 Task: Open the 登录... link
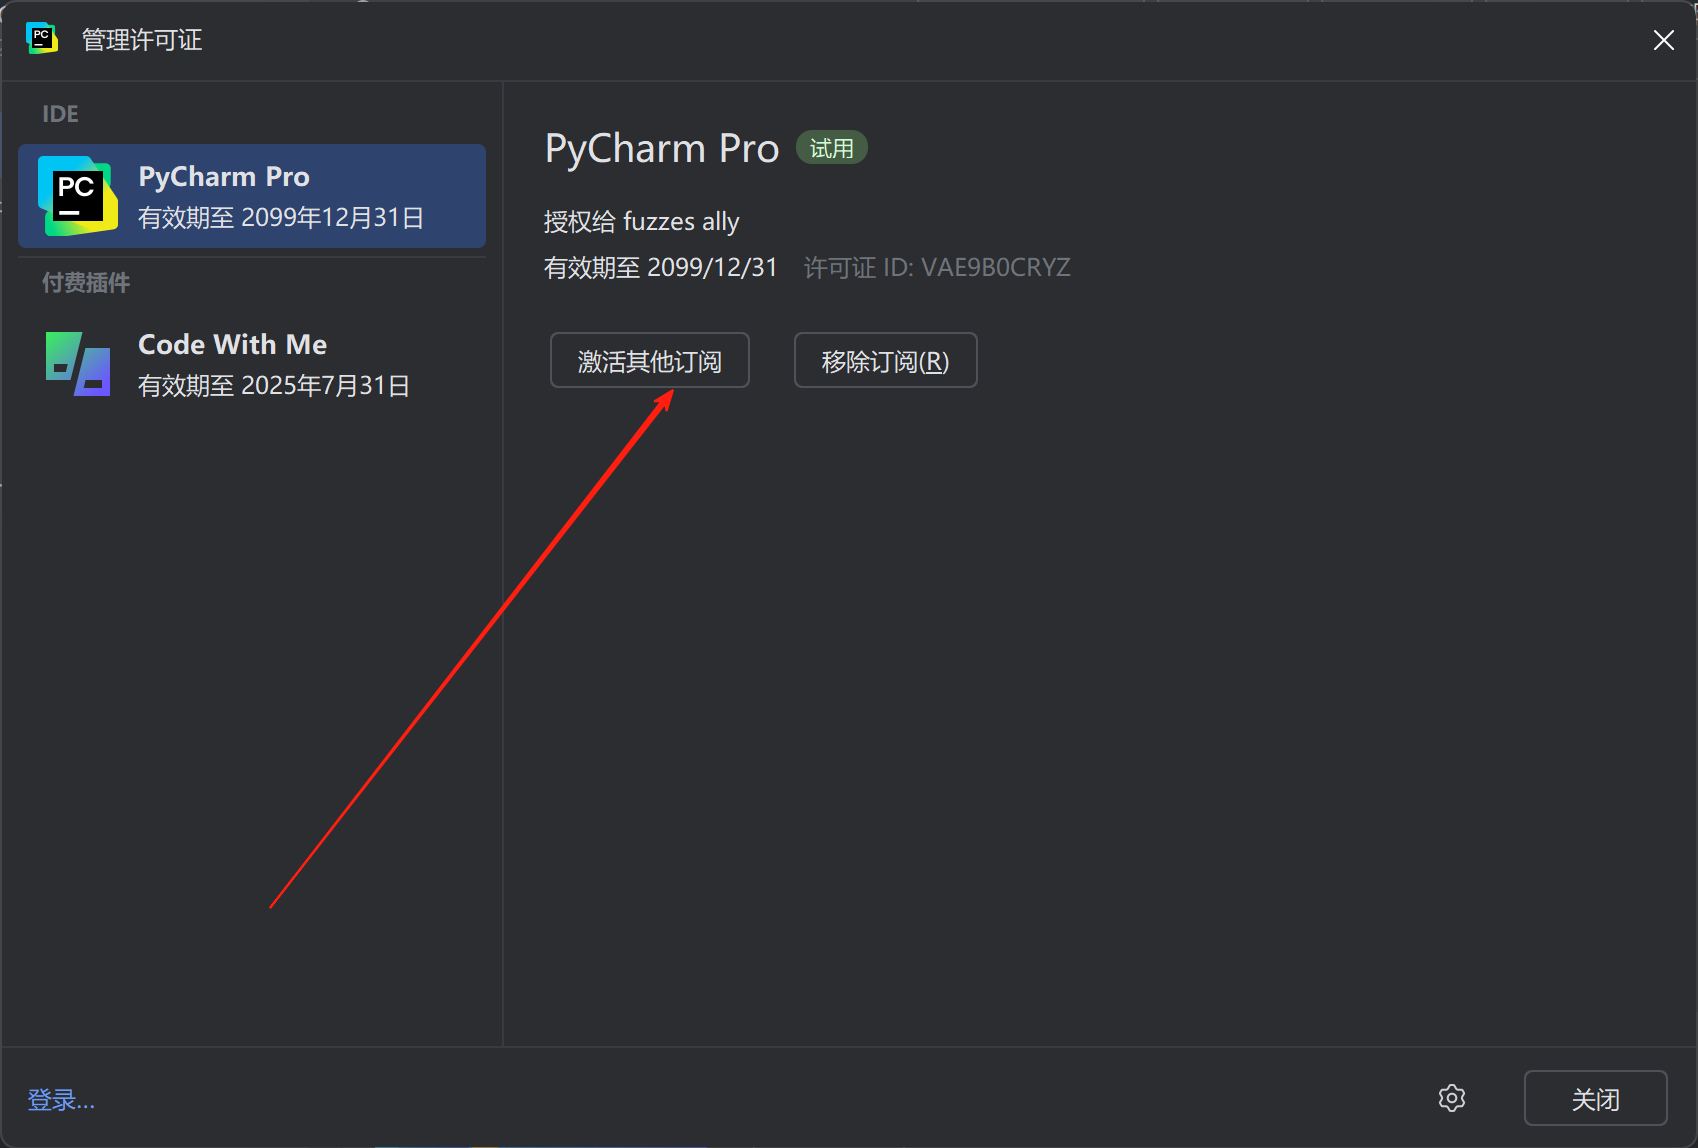[61, 1100]
